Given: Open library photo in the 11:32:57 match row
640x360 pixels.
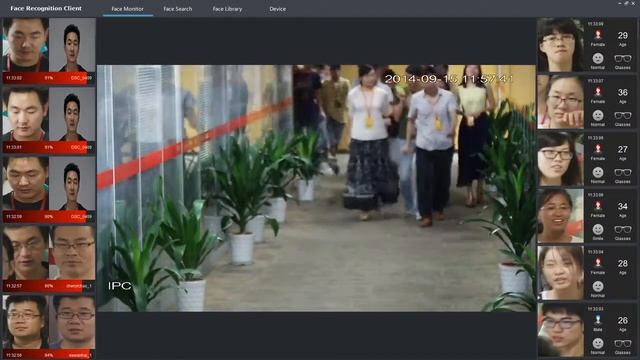Looking at the screenshot, I should [72, 253].
